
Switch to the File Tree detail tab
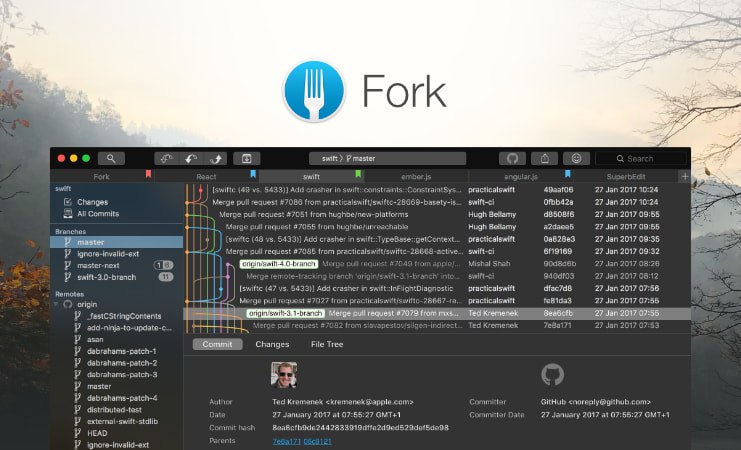click(327, 344)
